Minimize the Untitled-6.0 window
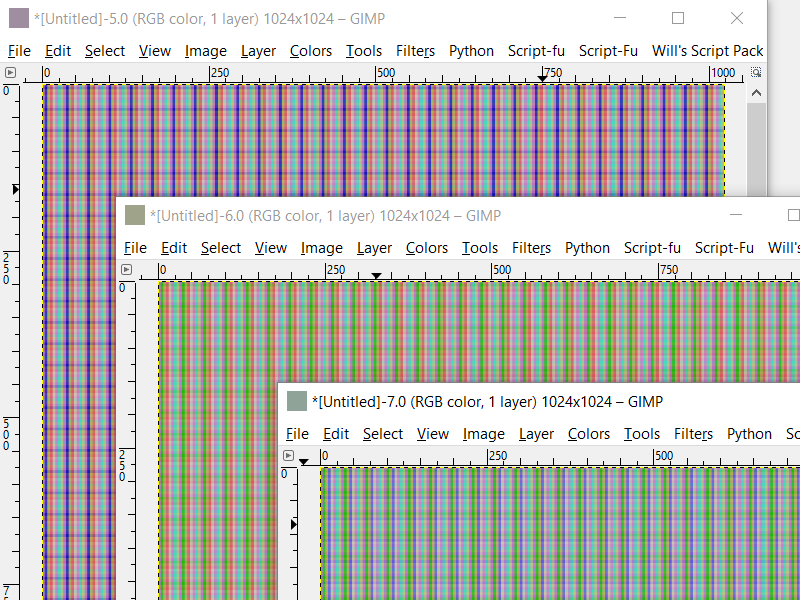800x600 pixels. 736,215
